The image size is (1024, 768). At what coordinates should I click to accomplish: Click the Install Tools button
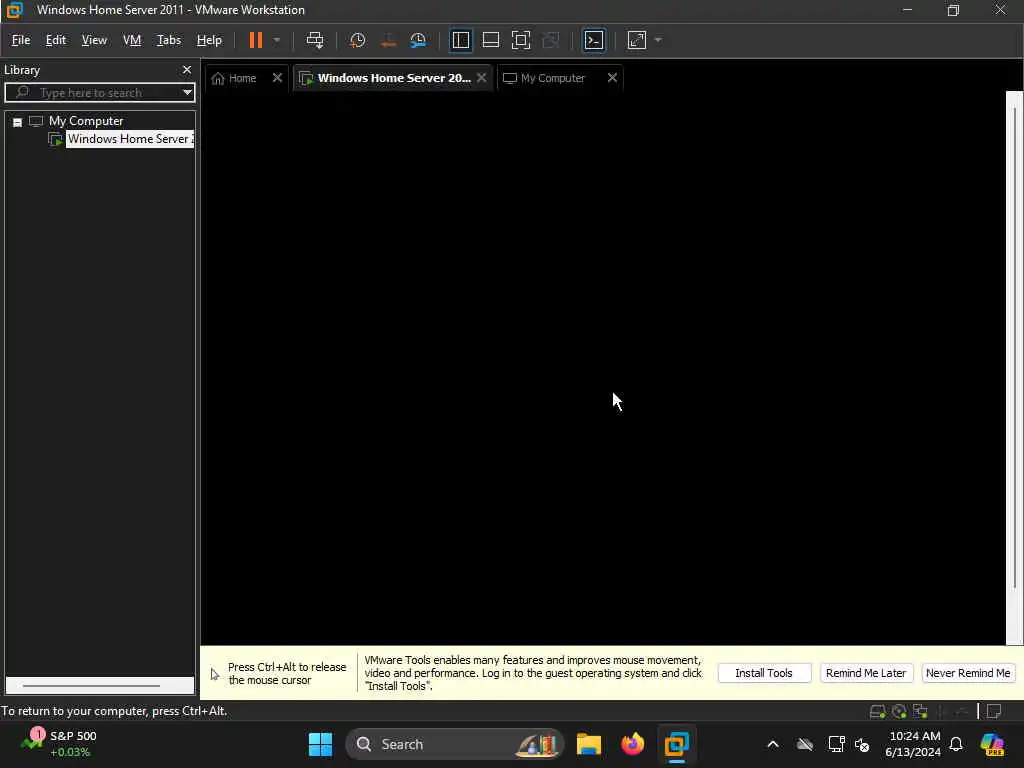[x=764, y=673]
